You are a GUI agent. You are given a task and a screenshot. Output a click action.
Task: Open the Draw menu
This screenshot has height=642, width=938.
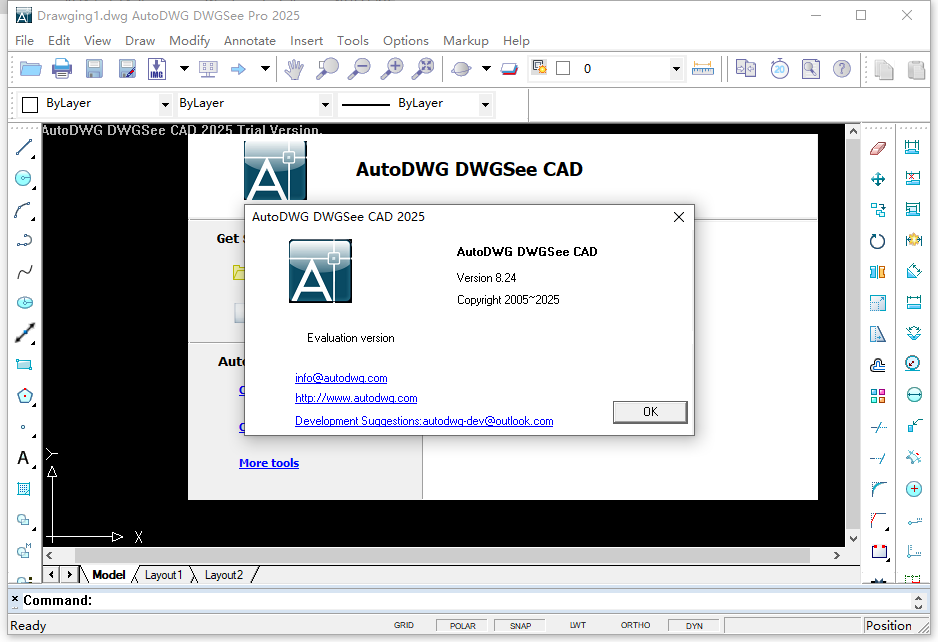[140, 40]
